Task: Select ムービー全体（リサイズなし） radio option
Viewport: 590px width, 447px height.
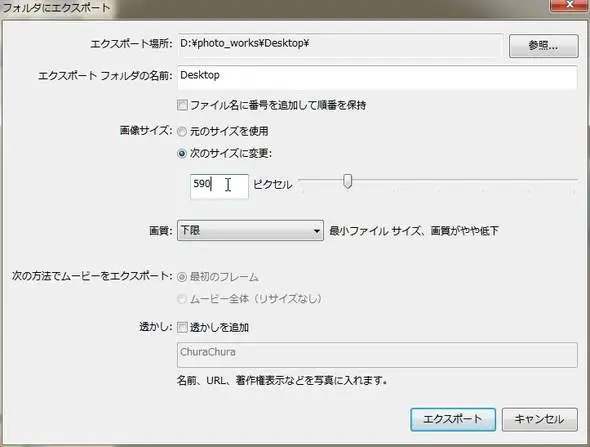Action: (182, 299)
